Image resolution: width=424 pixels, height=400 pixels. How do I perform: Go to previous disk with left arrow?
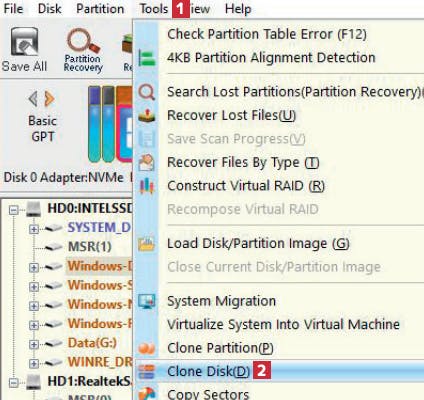tap(33, 99)
